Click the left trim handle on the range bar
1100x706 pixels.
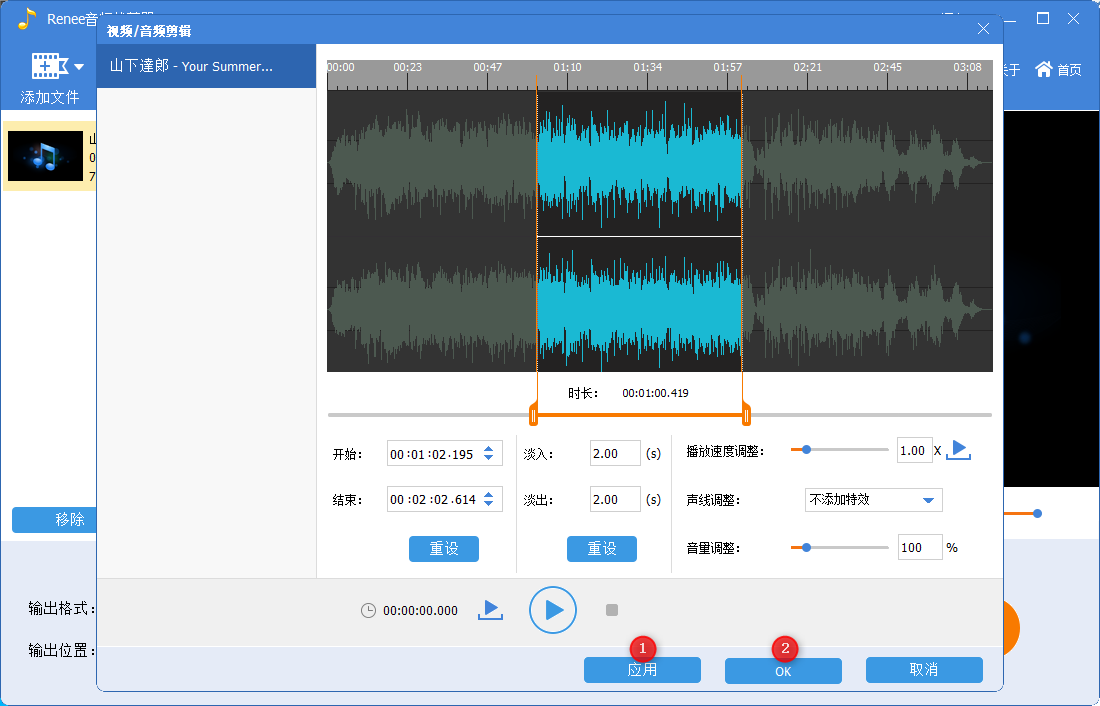pos(533,415)
